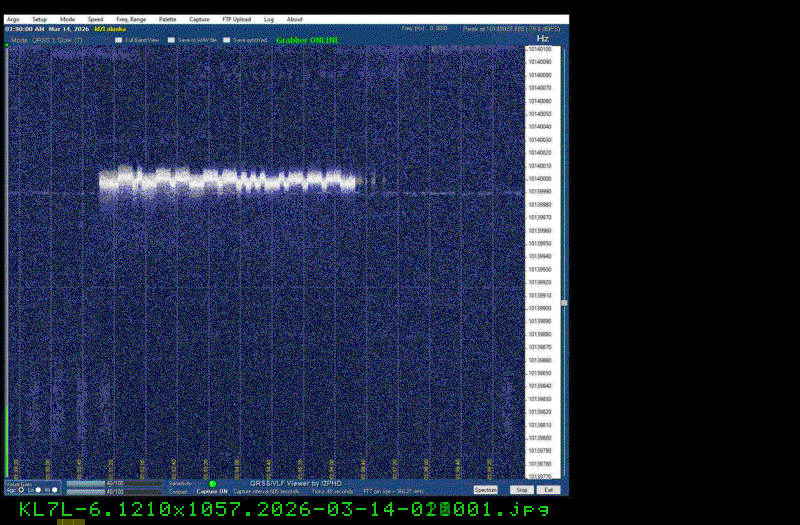Adjust the Sensitivity slider bar
The width and height of the screenshot is (800, 525).
114,484
